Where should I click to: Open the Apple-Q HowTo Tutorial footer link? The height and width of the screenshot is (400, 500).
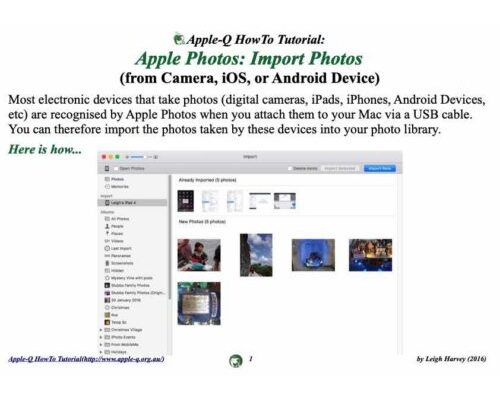(x=86, y=359)
